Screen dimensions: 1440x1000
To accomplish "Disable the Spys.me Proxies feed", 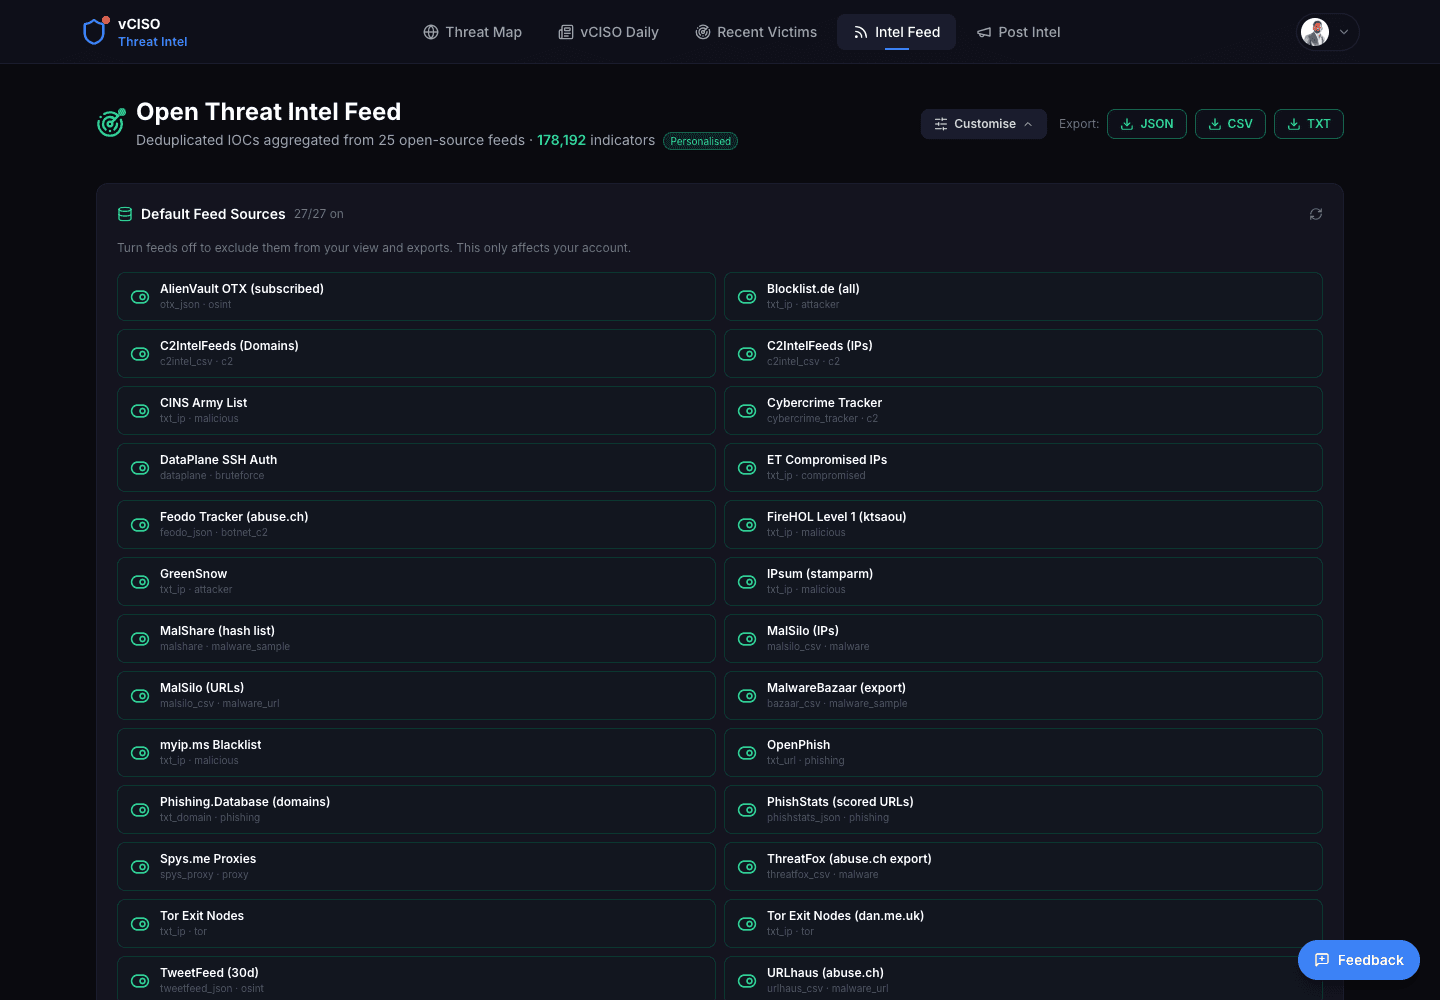I will (140, 867).
